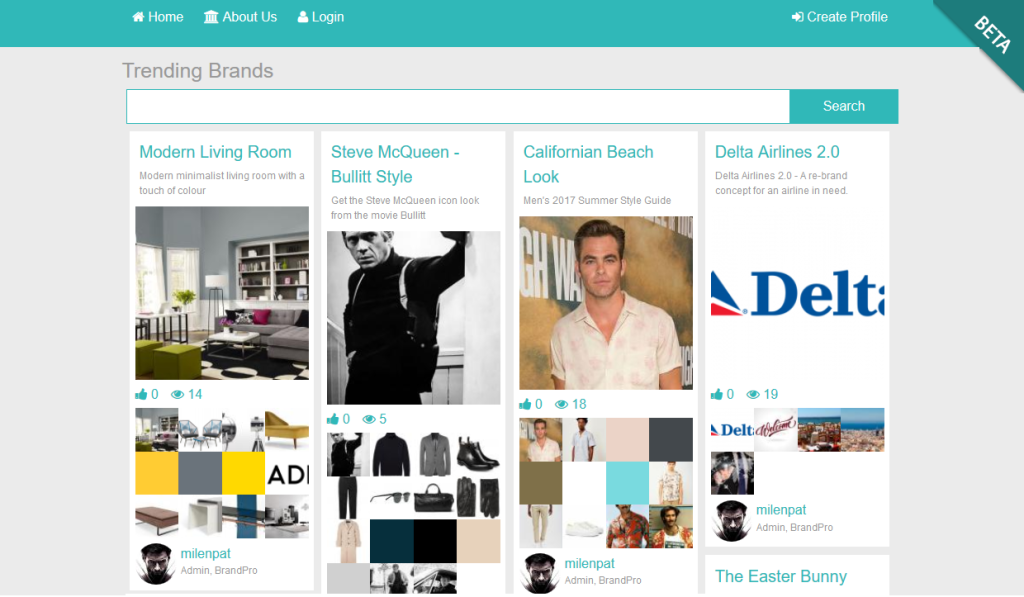Pick the aqua swatch in Beach Look
This screenshot has width=1024, height=597.
point(628,483)
